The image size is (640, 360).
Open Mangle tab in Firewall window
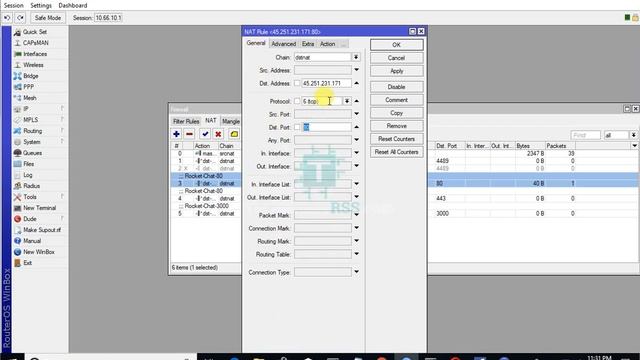(231, 121)
